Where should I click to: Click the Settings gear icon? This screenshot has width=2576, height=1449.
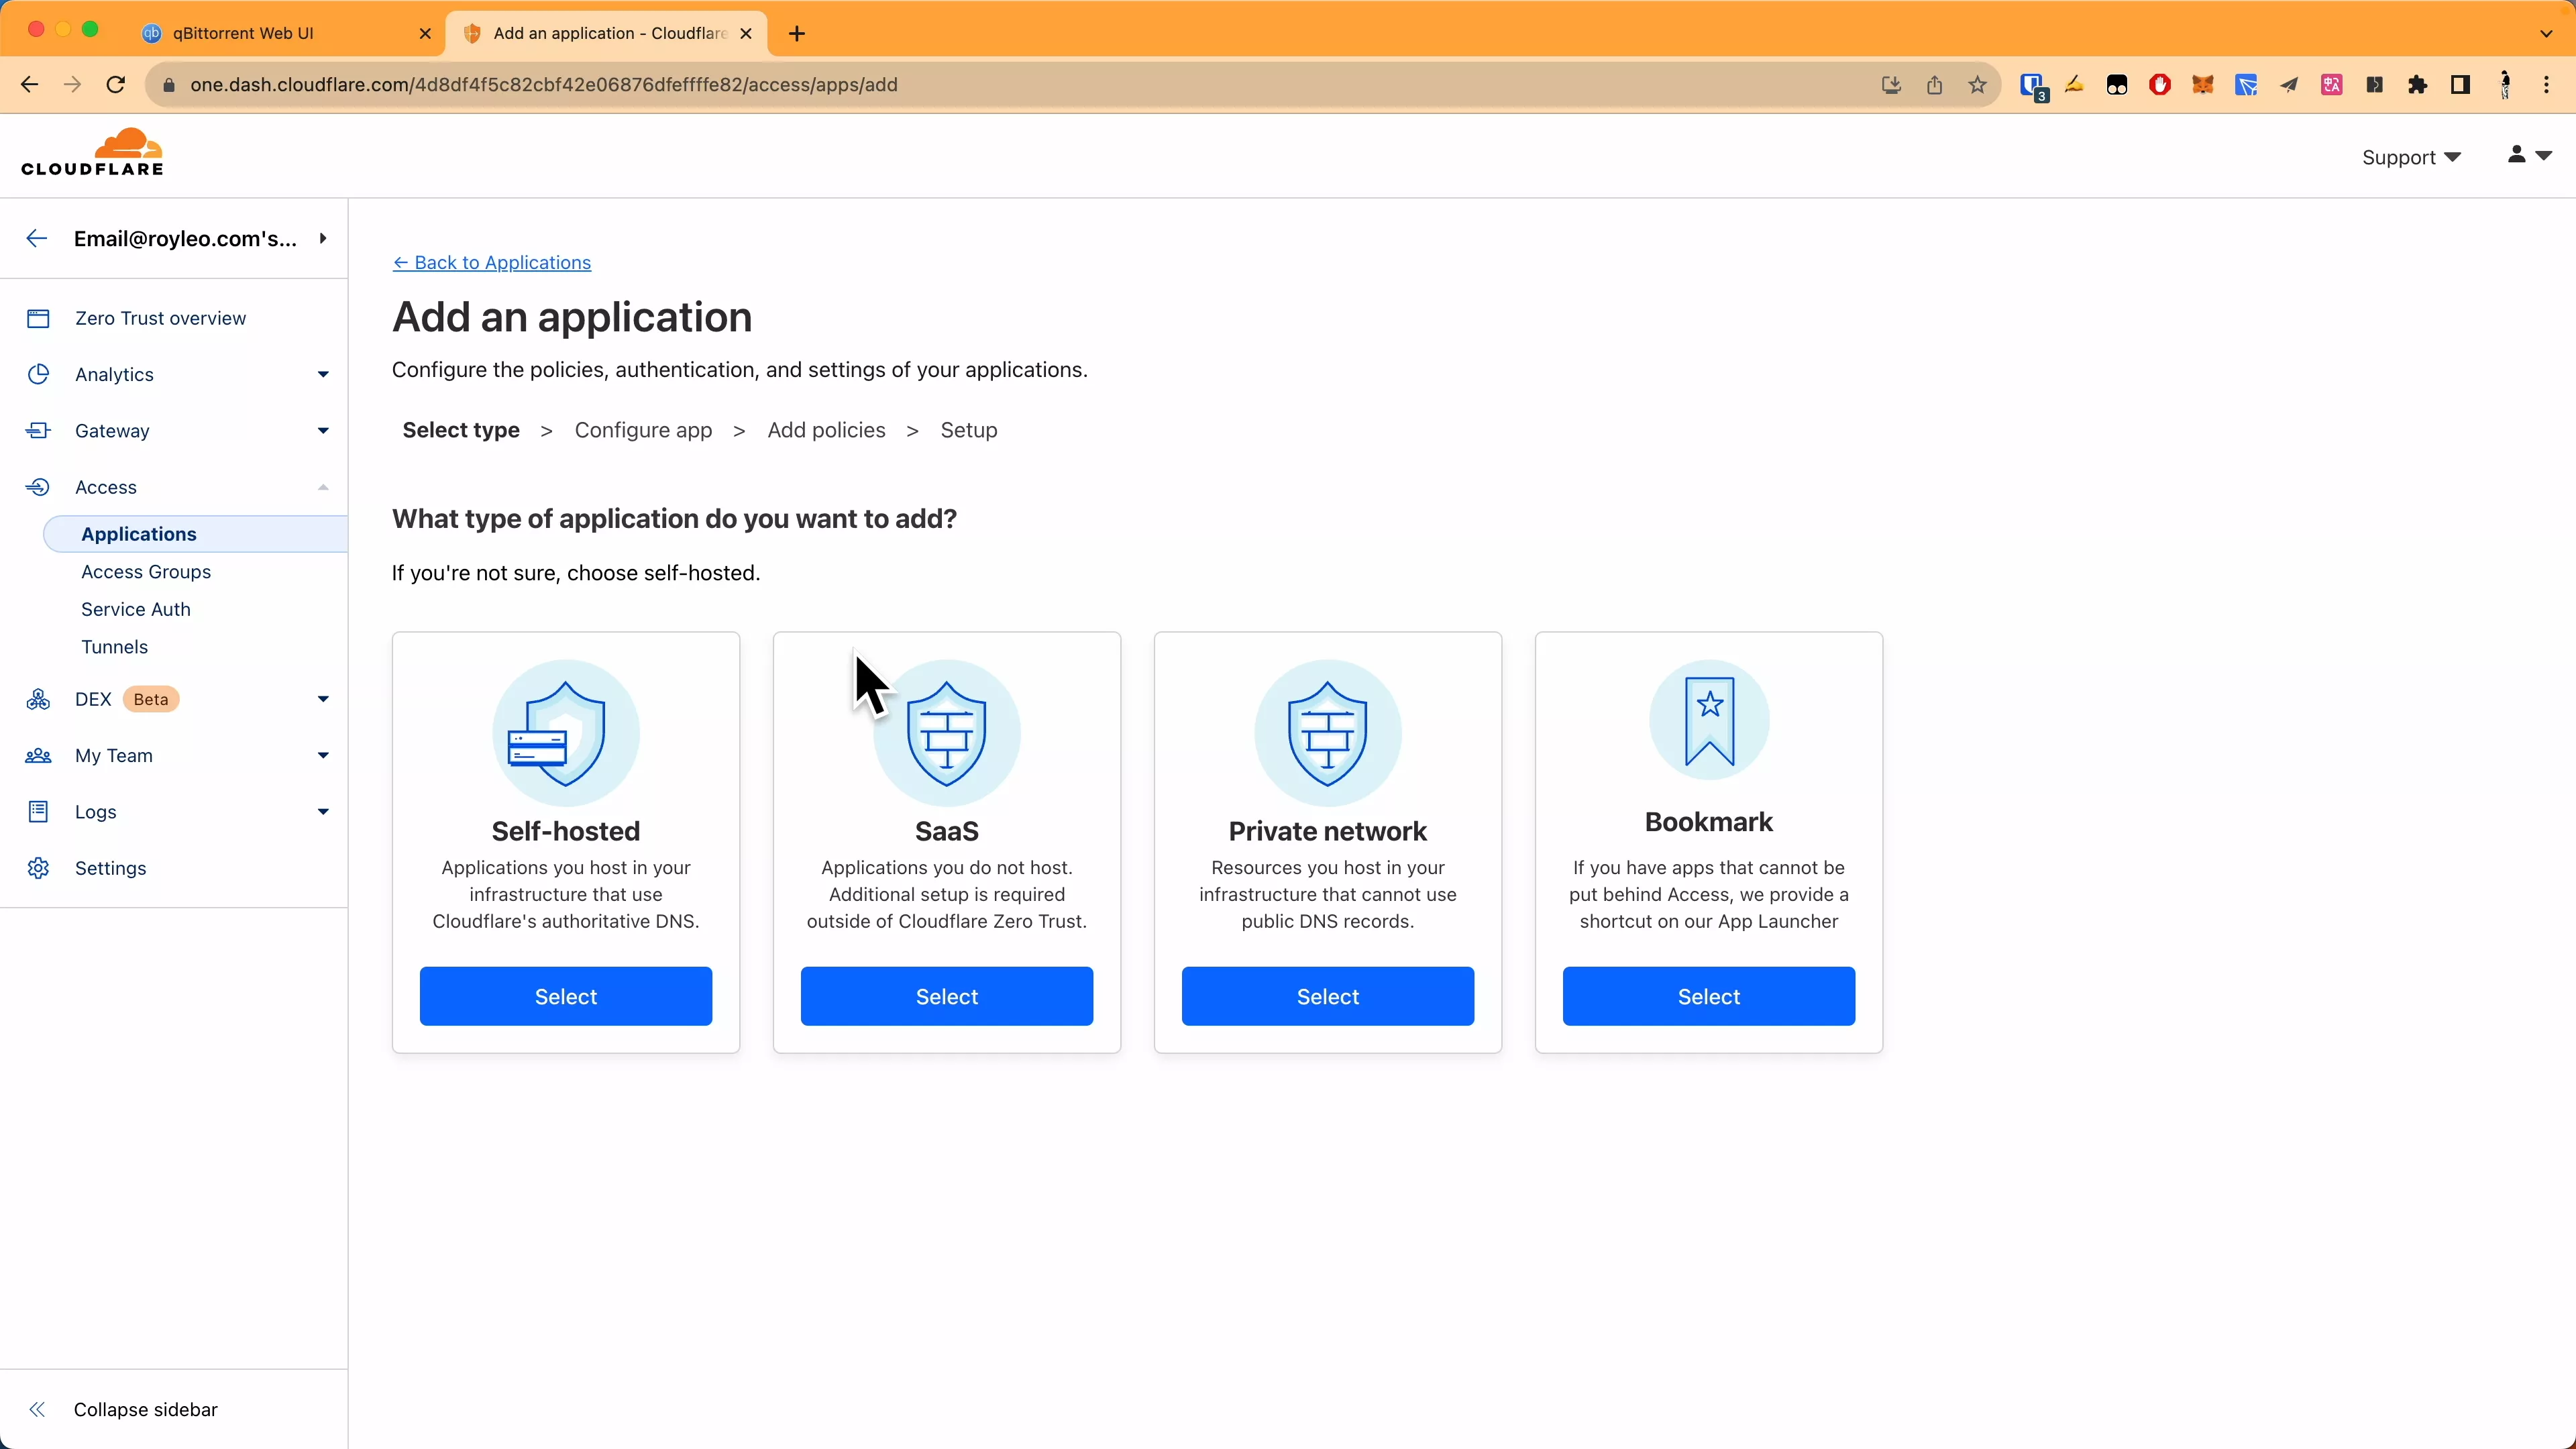click(38, 869)
